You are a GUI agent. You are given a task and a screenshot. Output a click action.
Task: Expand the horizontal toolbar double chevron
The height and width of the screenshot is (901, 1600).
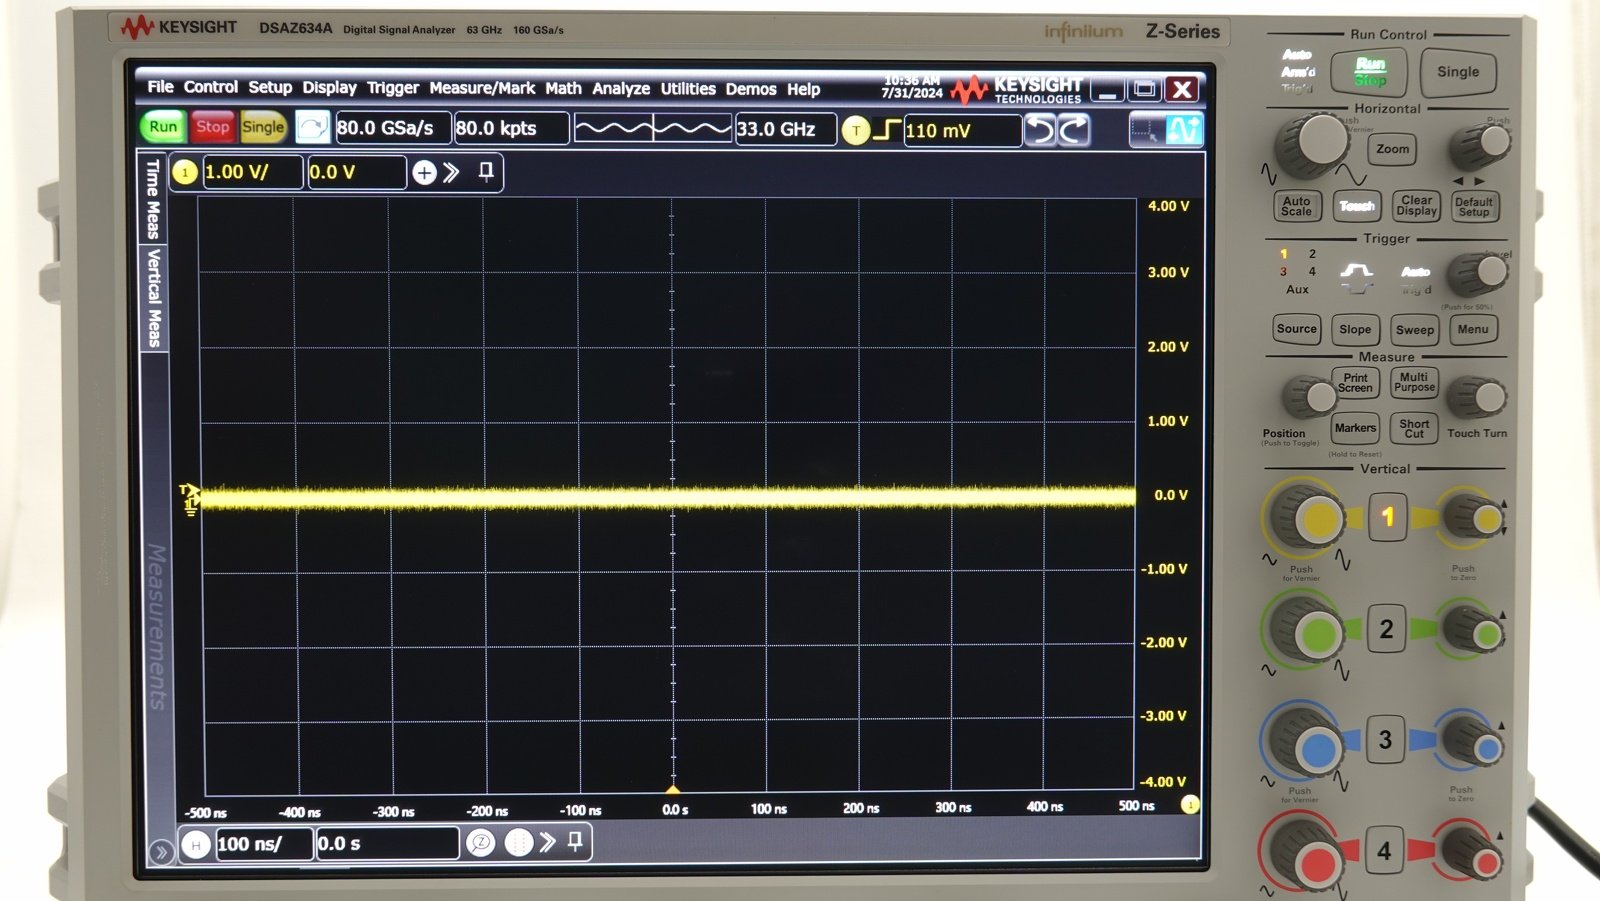coord(547,843)
